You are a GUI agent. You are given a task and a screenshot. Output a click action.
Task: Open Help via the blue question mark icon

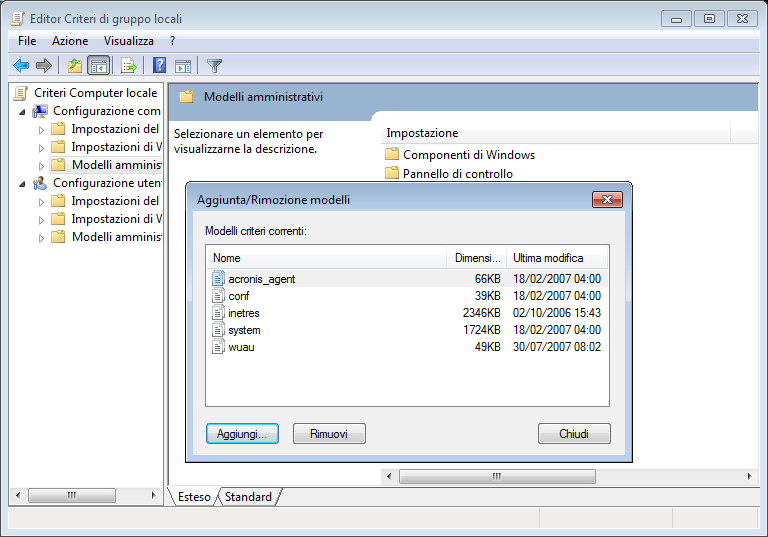[x=159, y=66]
